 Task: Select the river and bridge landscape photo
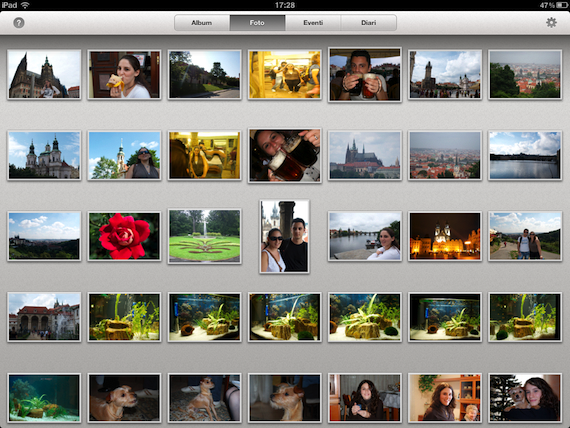click(x=525, y=155)
